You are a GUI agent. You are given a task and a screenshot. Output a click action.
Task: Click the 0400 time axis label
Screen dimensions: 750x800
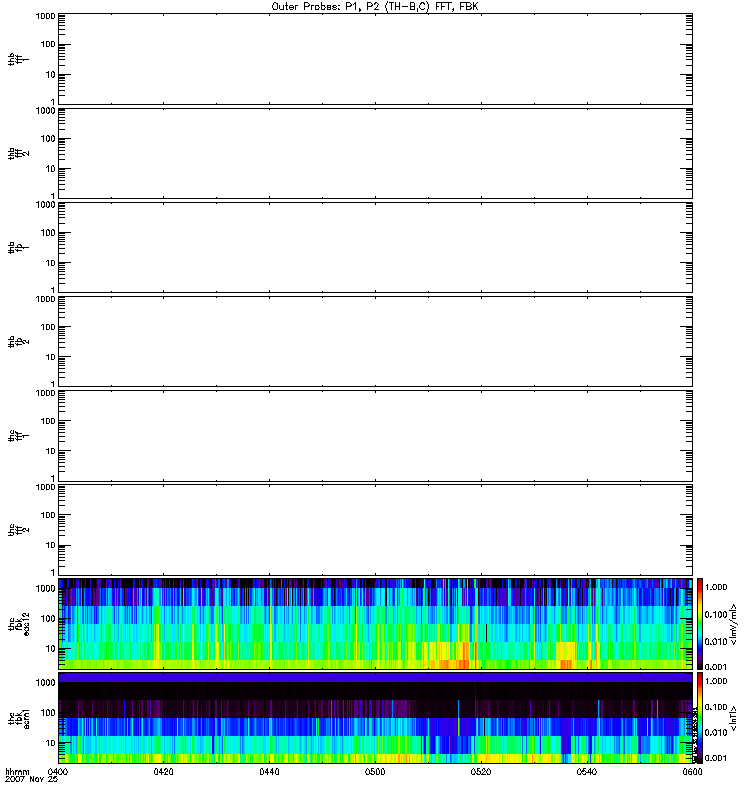(x=57, y=771)
